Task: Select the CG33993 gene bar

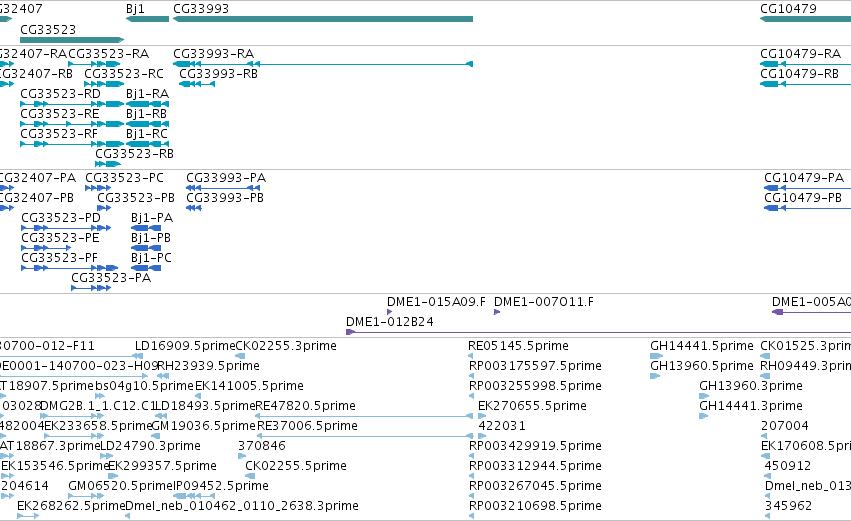Action: tap(323, 19)
